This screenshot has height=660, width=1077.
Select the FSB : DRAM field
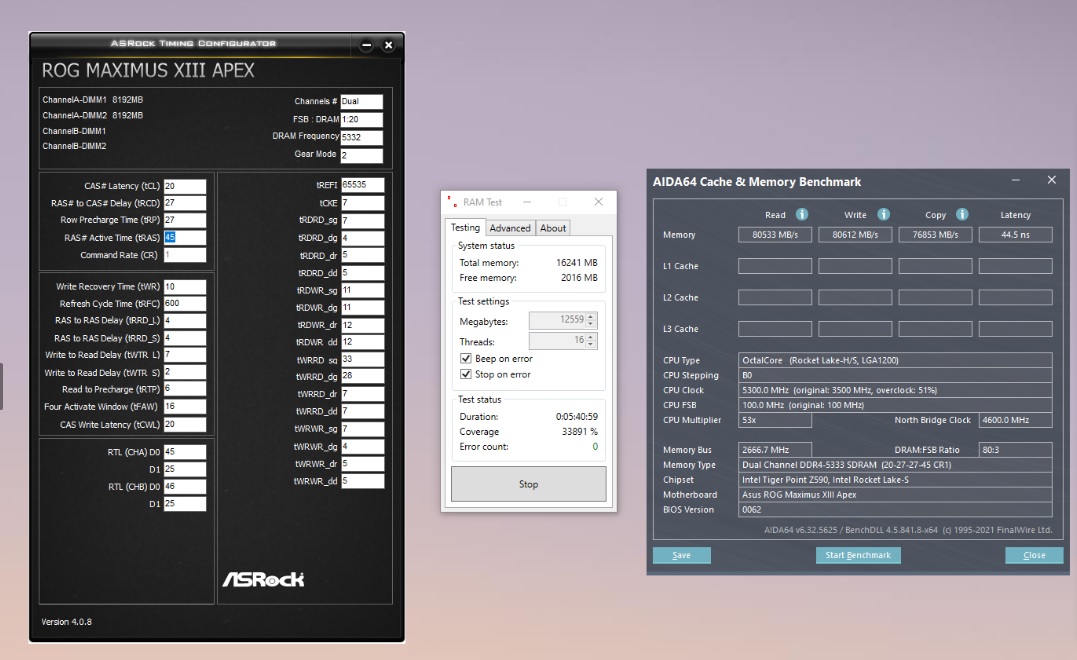[x=361, y=120]
